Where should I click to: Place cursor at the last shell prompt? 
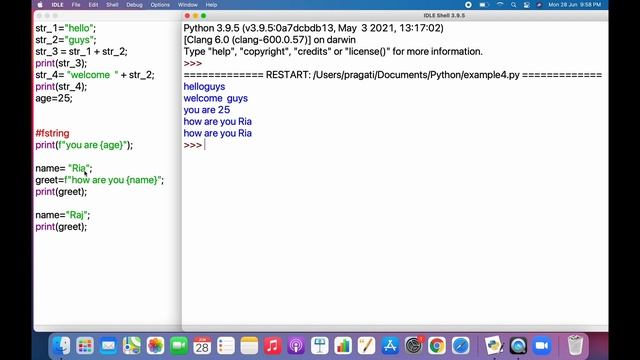[204, 145]
